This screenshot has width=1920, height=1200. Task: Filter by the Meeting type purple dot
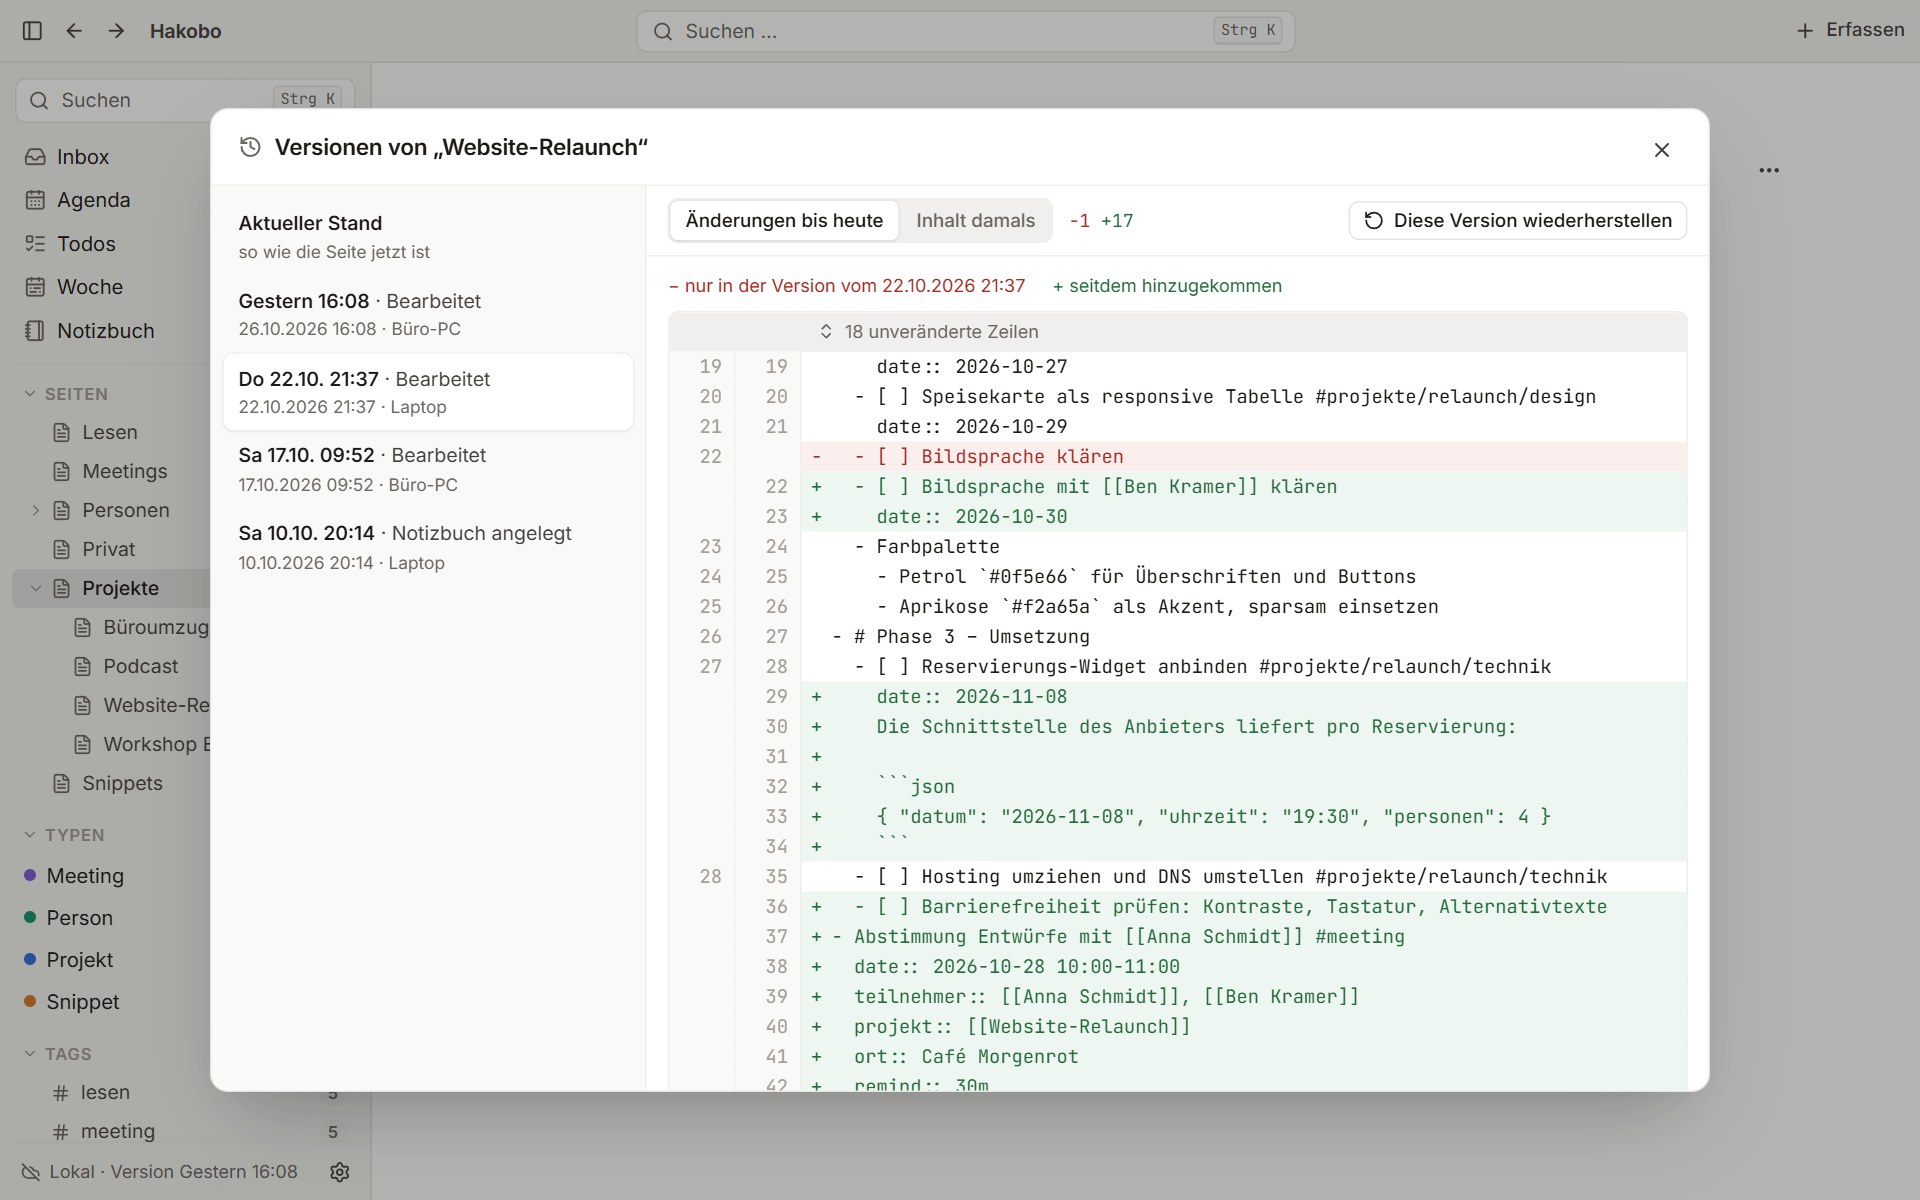(30, 875)
